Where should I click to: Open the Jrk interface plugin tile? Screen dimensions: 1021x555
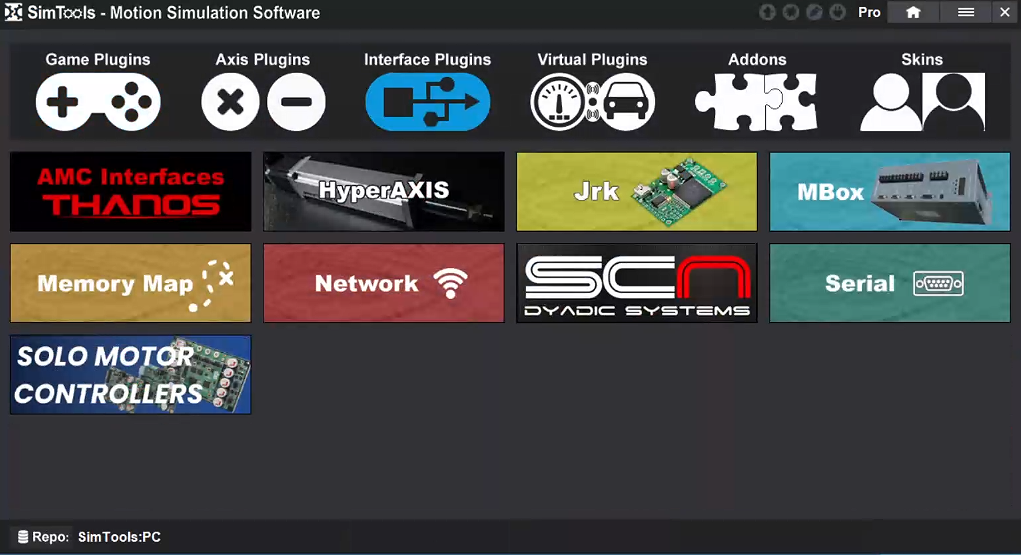(637, 192)
